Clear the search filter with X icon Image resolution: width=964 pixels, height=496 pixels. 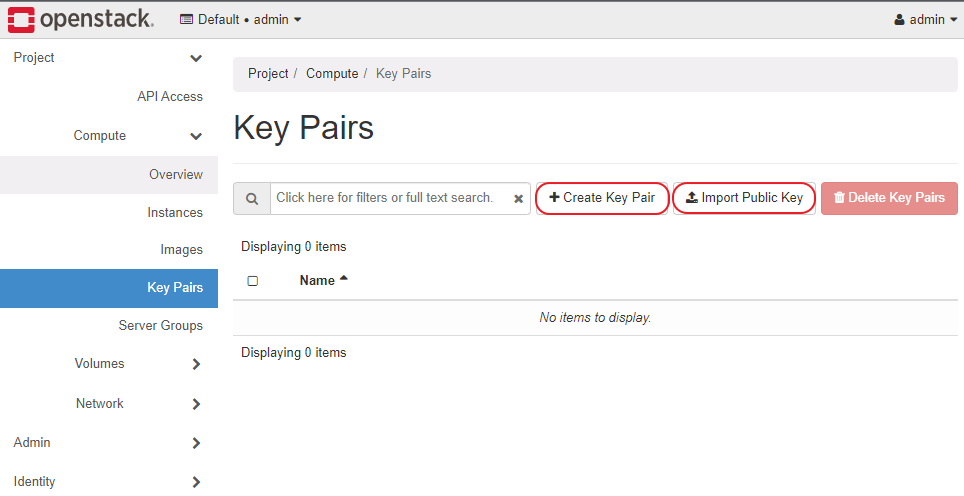click(x=519, y=199)
